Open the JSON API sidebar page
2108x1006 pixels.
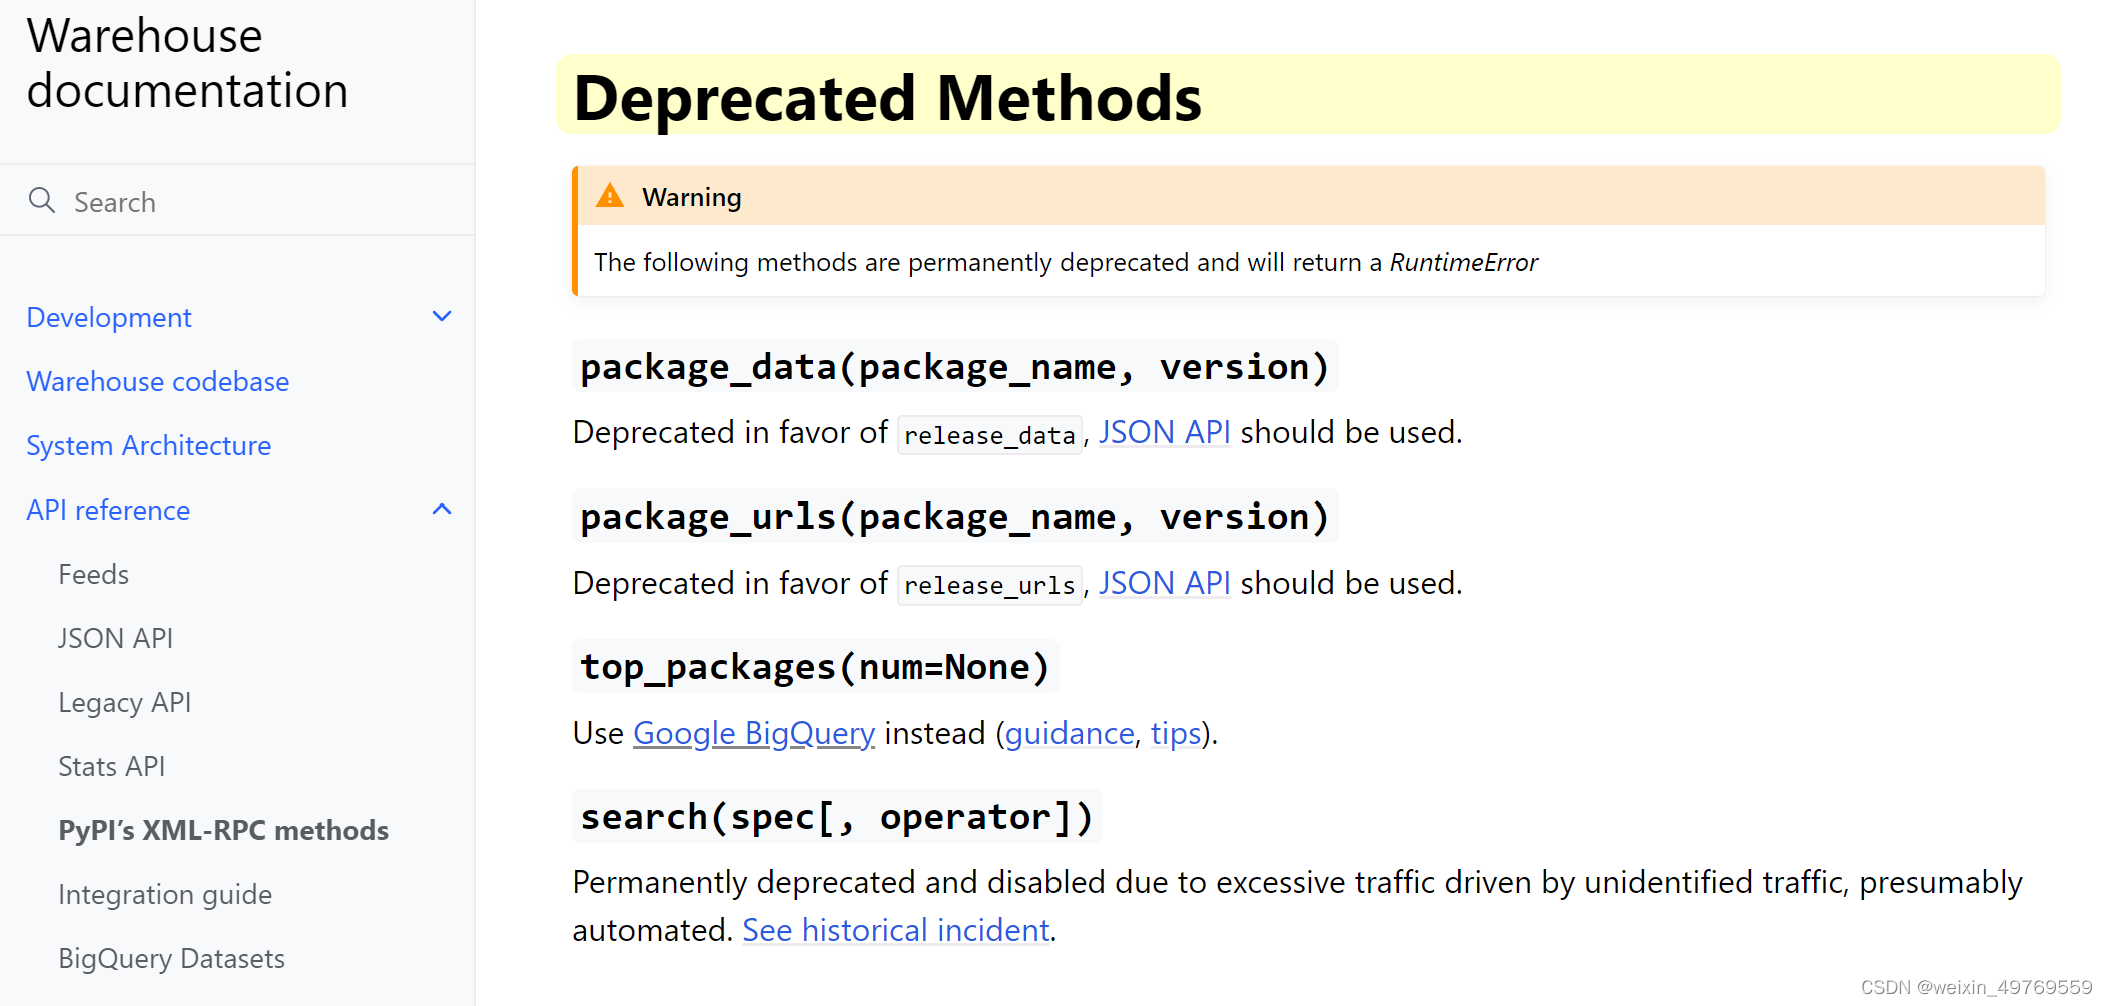click(x=115, y=637)
